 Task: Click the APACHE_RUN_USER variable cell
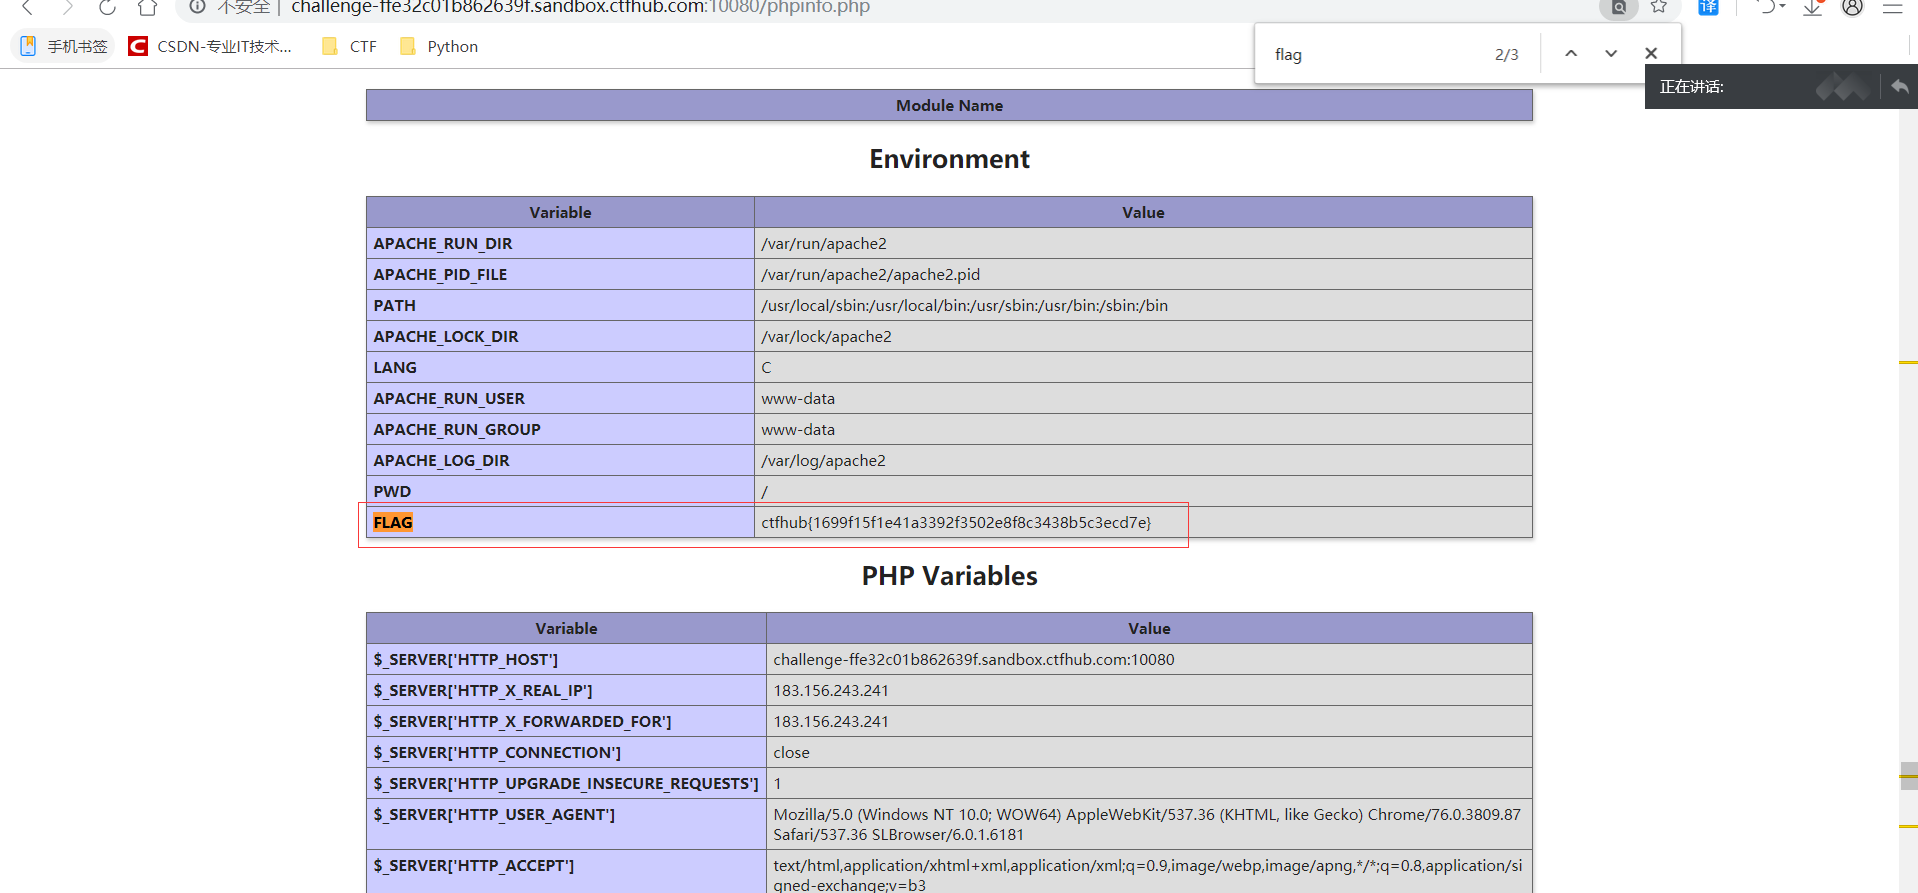[x=560, y=398]
